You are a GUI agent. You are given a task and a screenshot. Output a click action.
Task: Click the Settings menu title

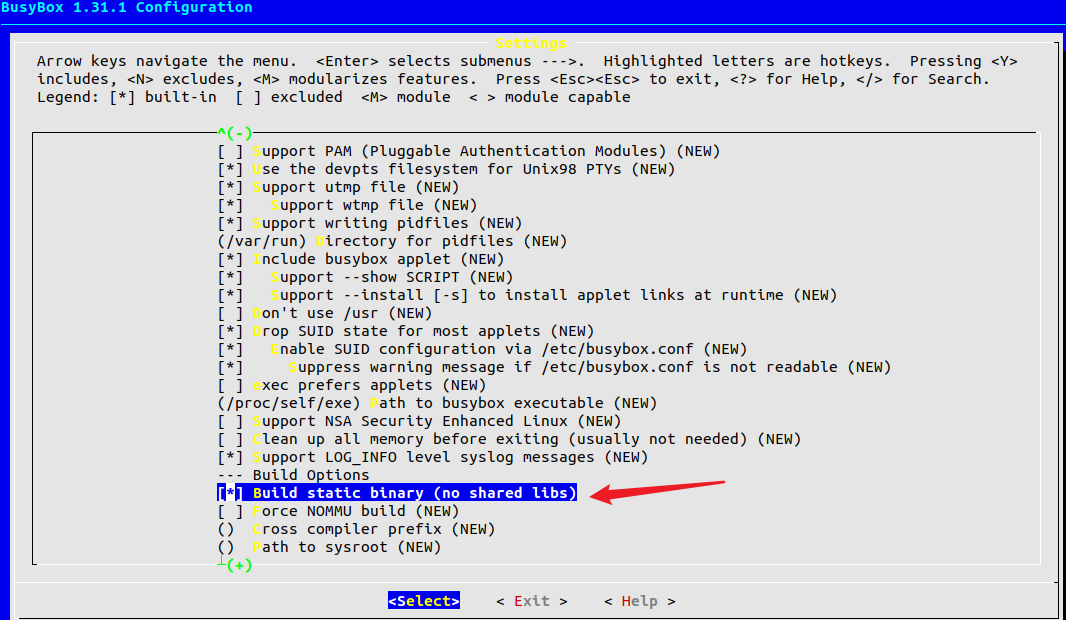(x=531, y=43)
